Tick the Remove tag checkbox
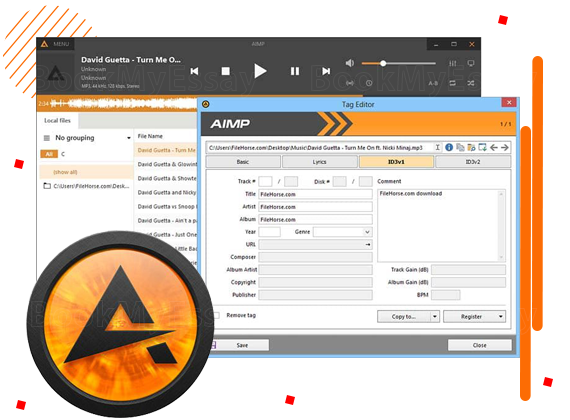Image resolution: width=570 pixels, height=420 pixels. pyautogui.click(x=217, y=315)
